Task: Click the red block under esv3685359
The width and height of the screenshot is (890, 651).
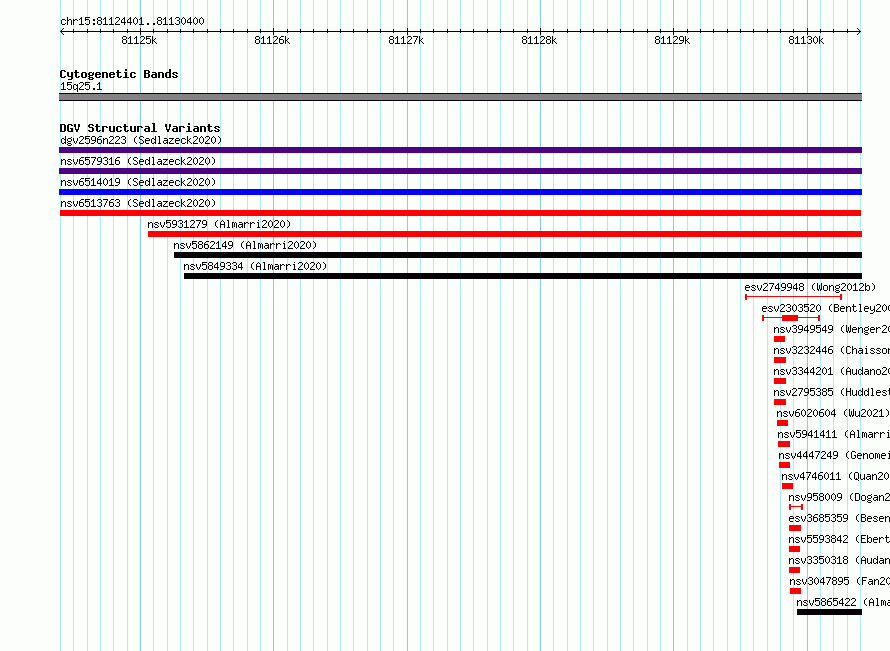Action: tap(795, 528)
